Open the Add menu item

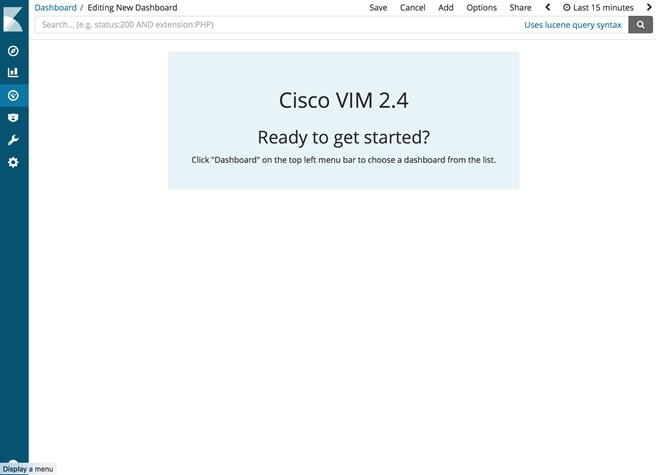(x=446, y=8)
